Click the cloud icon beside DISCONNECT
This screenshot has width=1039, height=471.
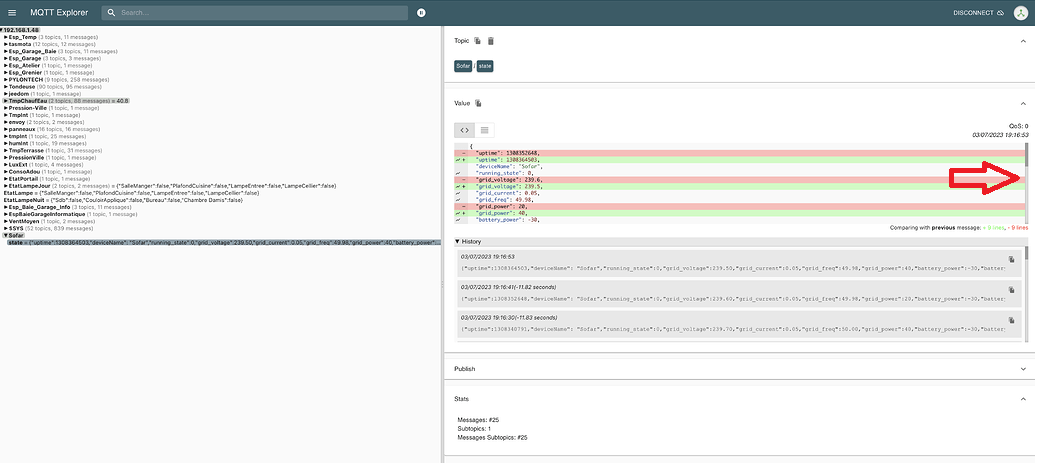tap(1001, 13)
